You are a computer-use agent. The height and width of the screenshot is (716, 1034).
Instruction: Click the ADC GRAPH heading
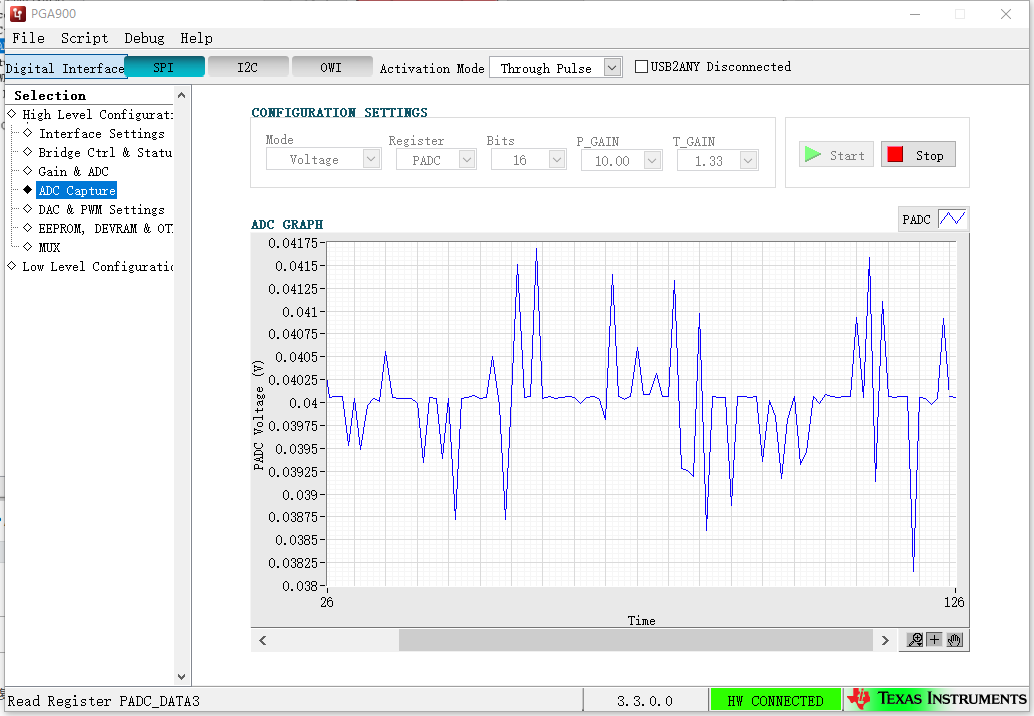tap(288, 225)
